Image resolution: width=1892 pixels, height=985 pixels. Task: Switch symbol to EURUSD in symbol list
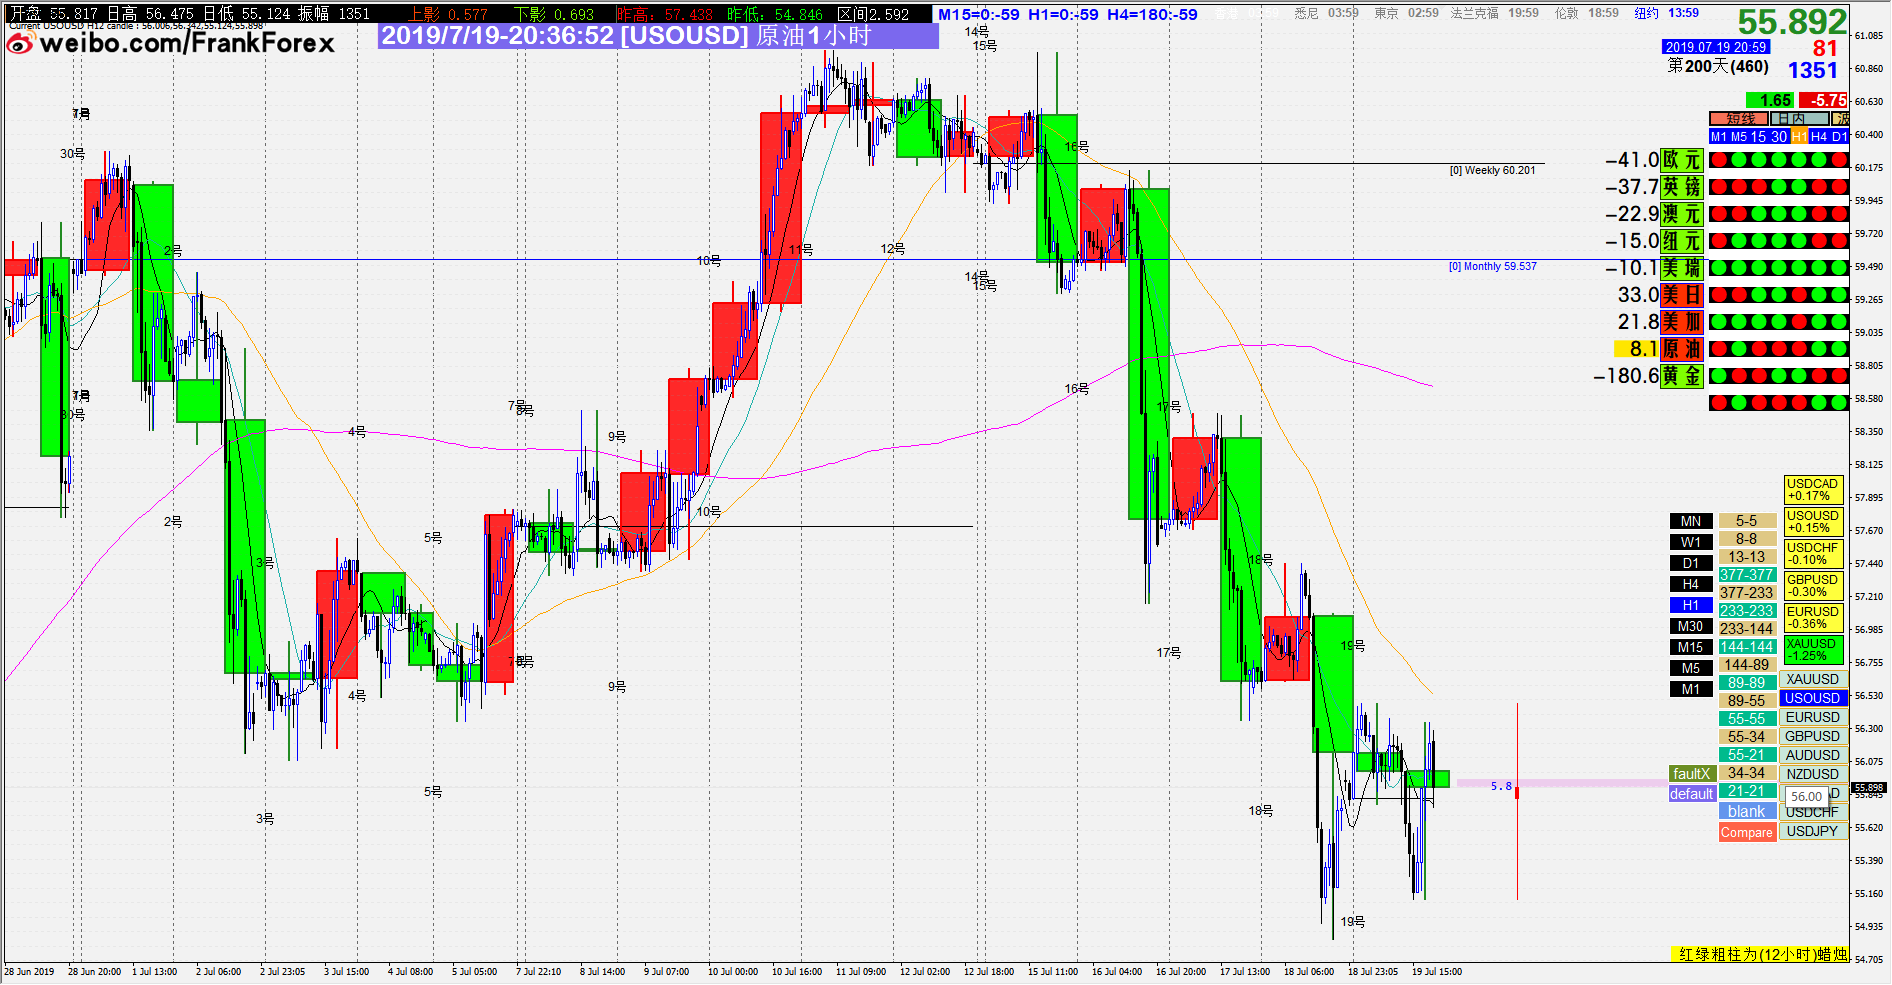tap(1813, 717)
